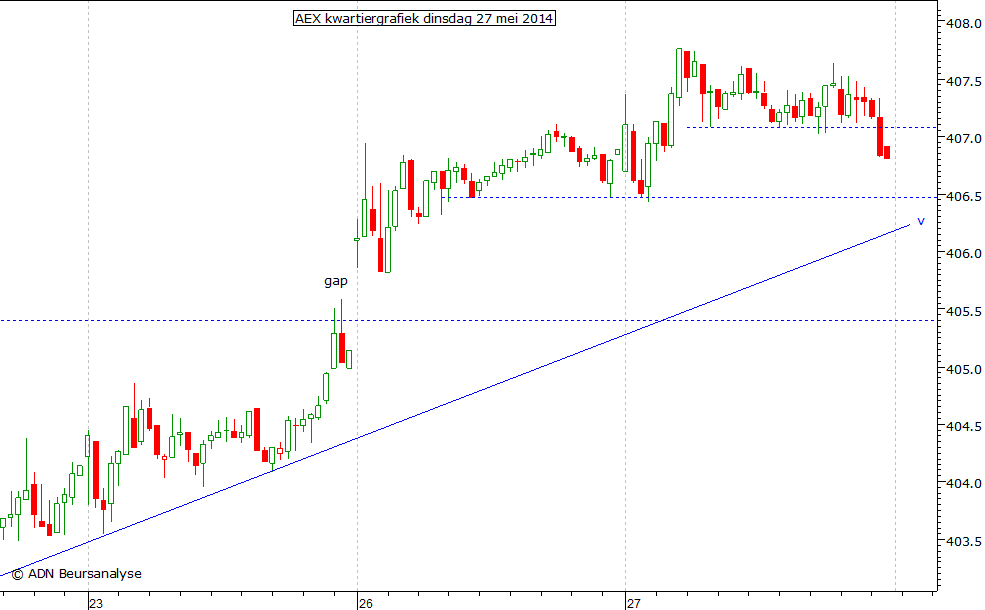
Task: Click the price label 404.0
Action: tap(964, 484)
